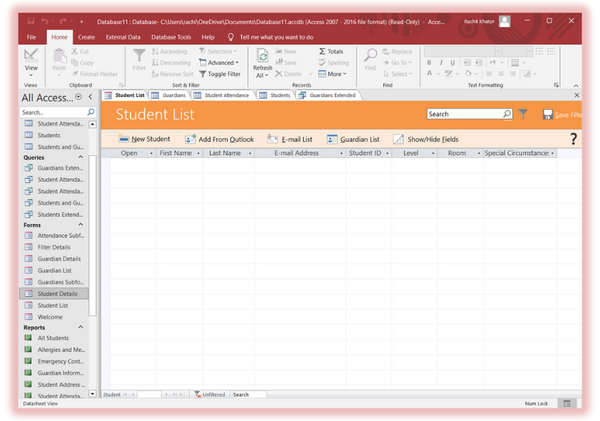Click the help question mark icon
Screen dimensions: 600x421
(573, 139)
